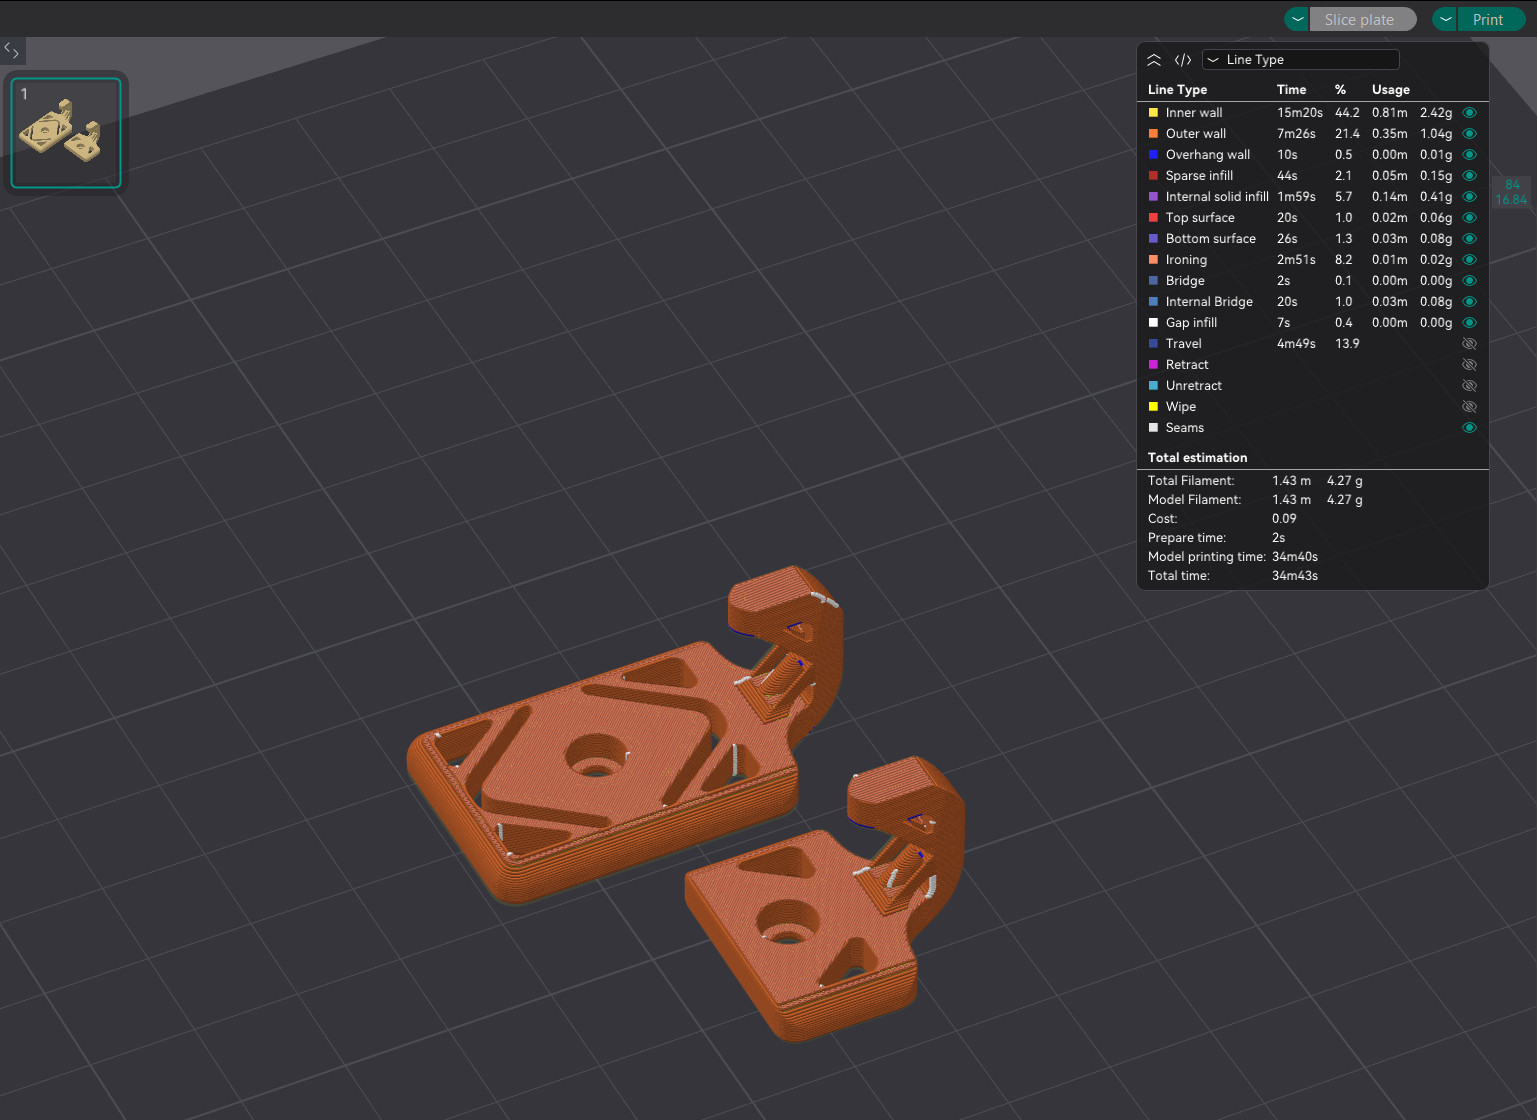Click the Slice plate button
1537x1120 pixels.
[x=1362, y=19]
